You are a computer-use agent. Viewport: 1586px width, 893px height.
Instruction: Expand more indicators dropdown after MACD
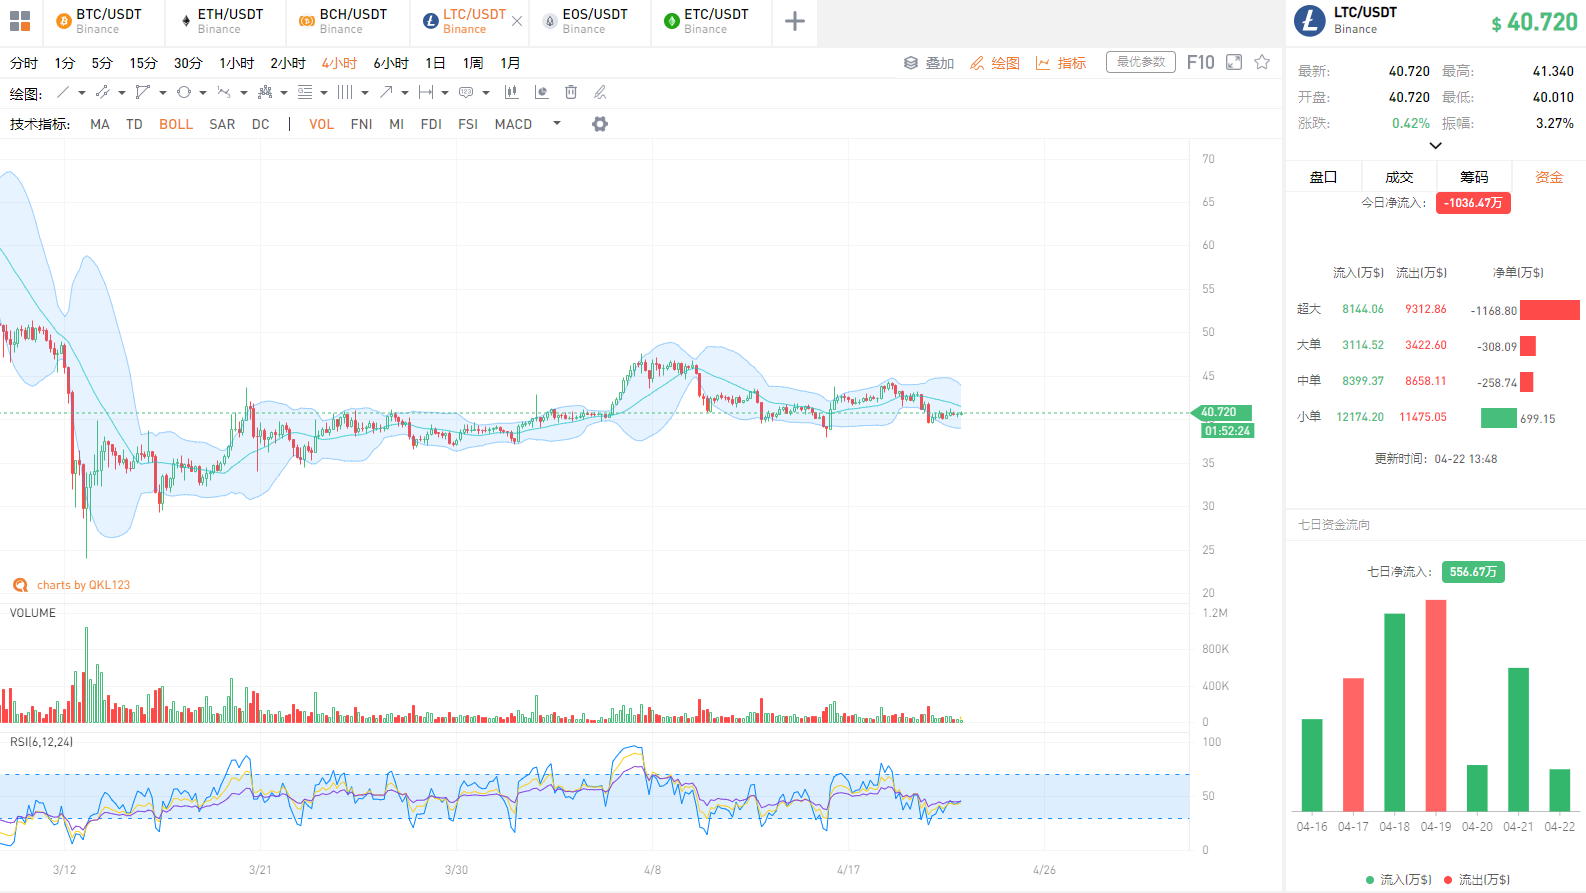click(557, 124)
